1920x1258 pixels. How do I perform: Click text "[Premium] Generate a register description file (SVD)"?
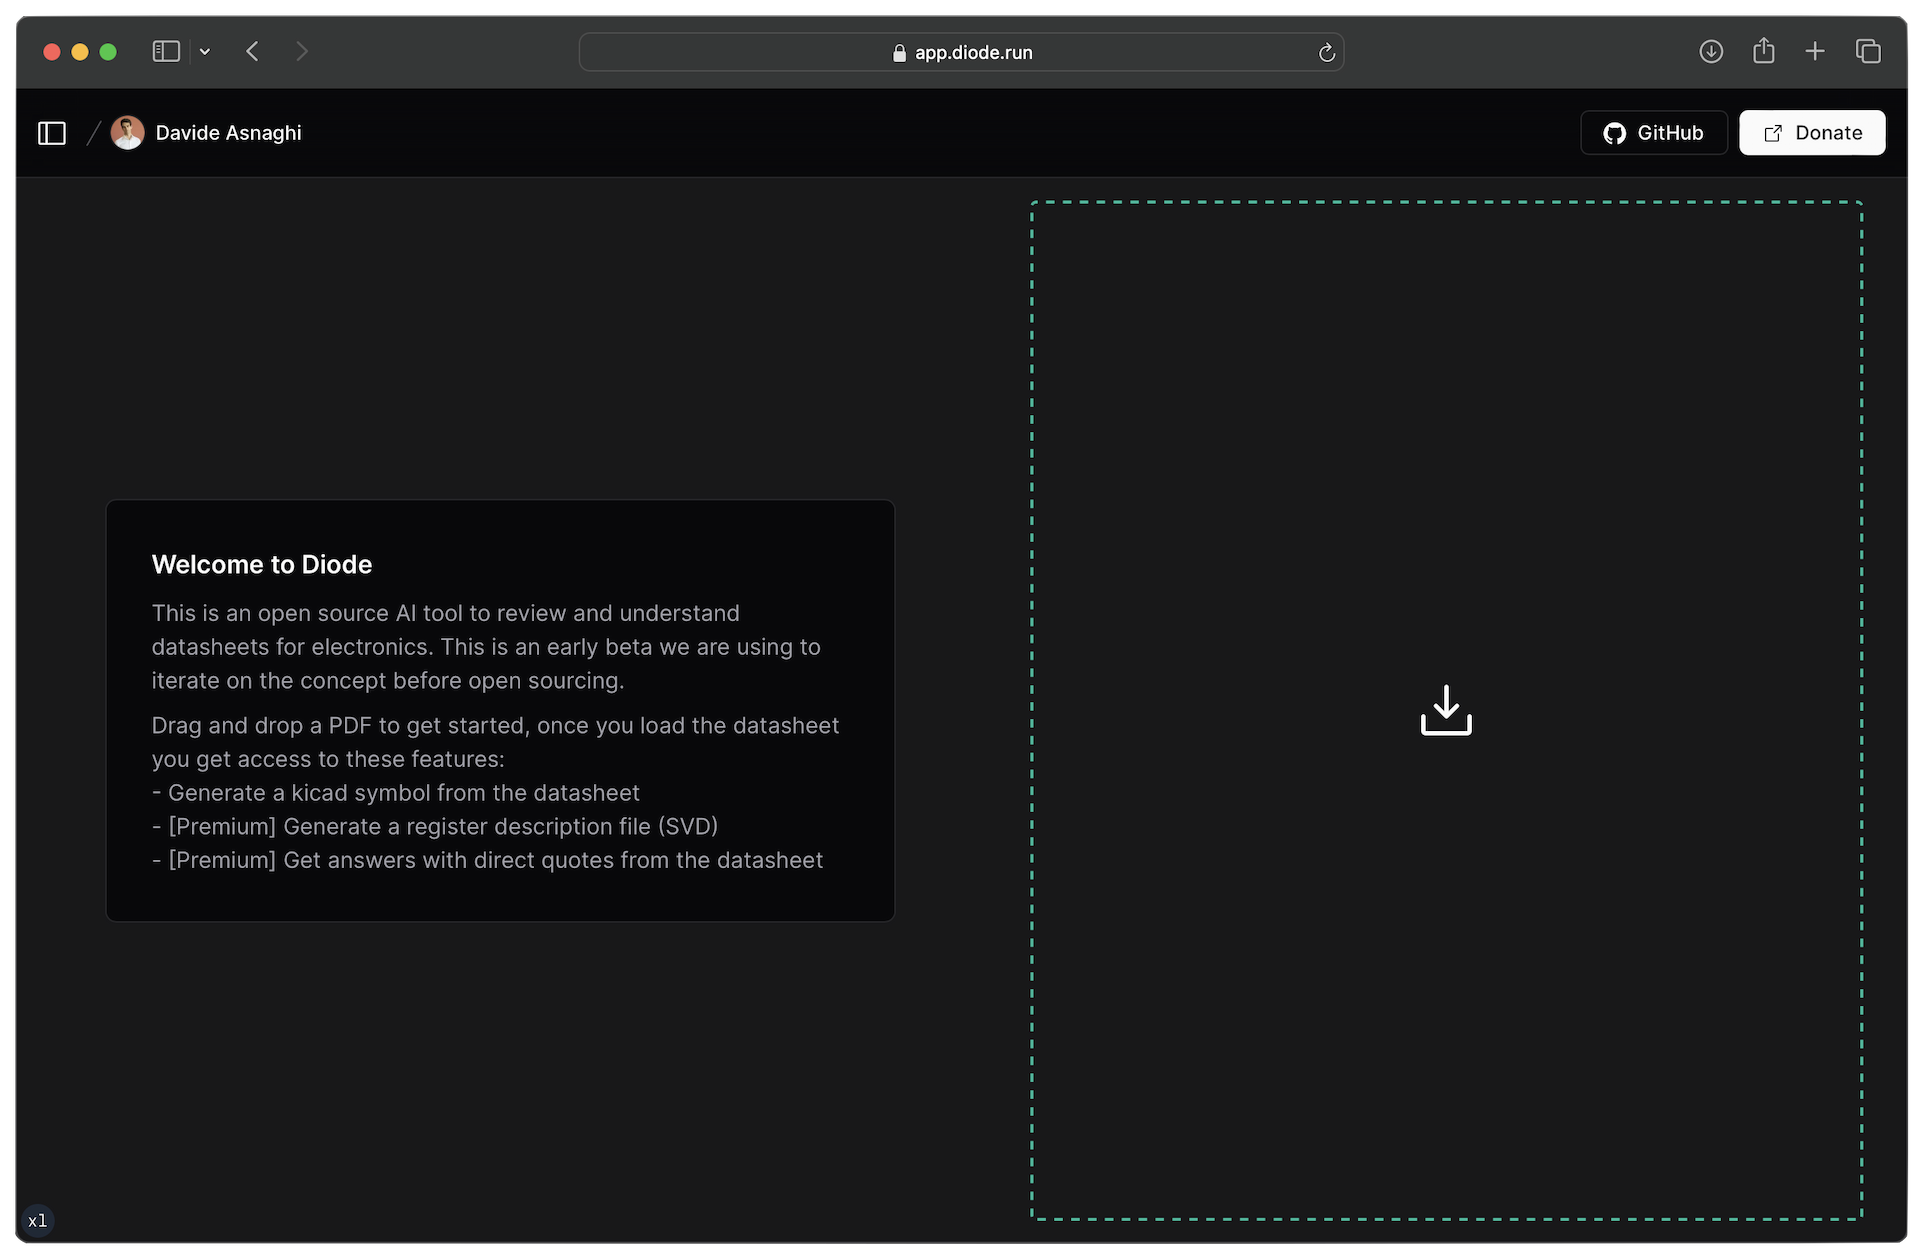click(x=443, y=827)
